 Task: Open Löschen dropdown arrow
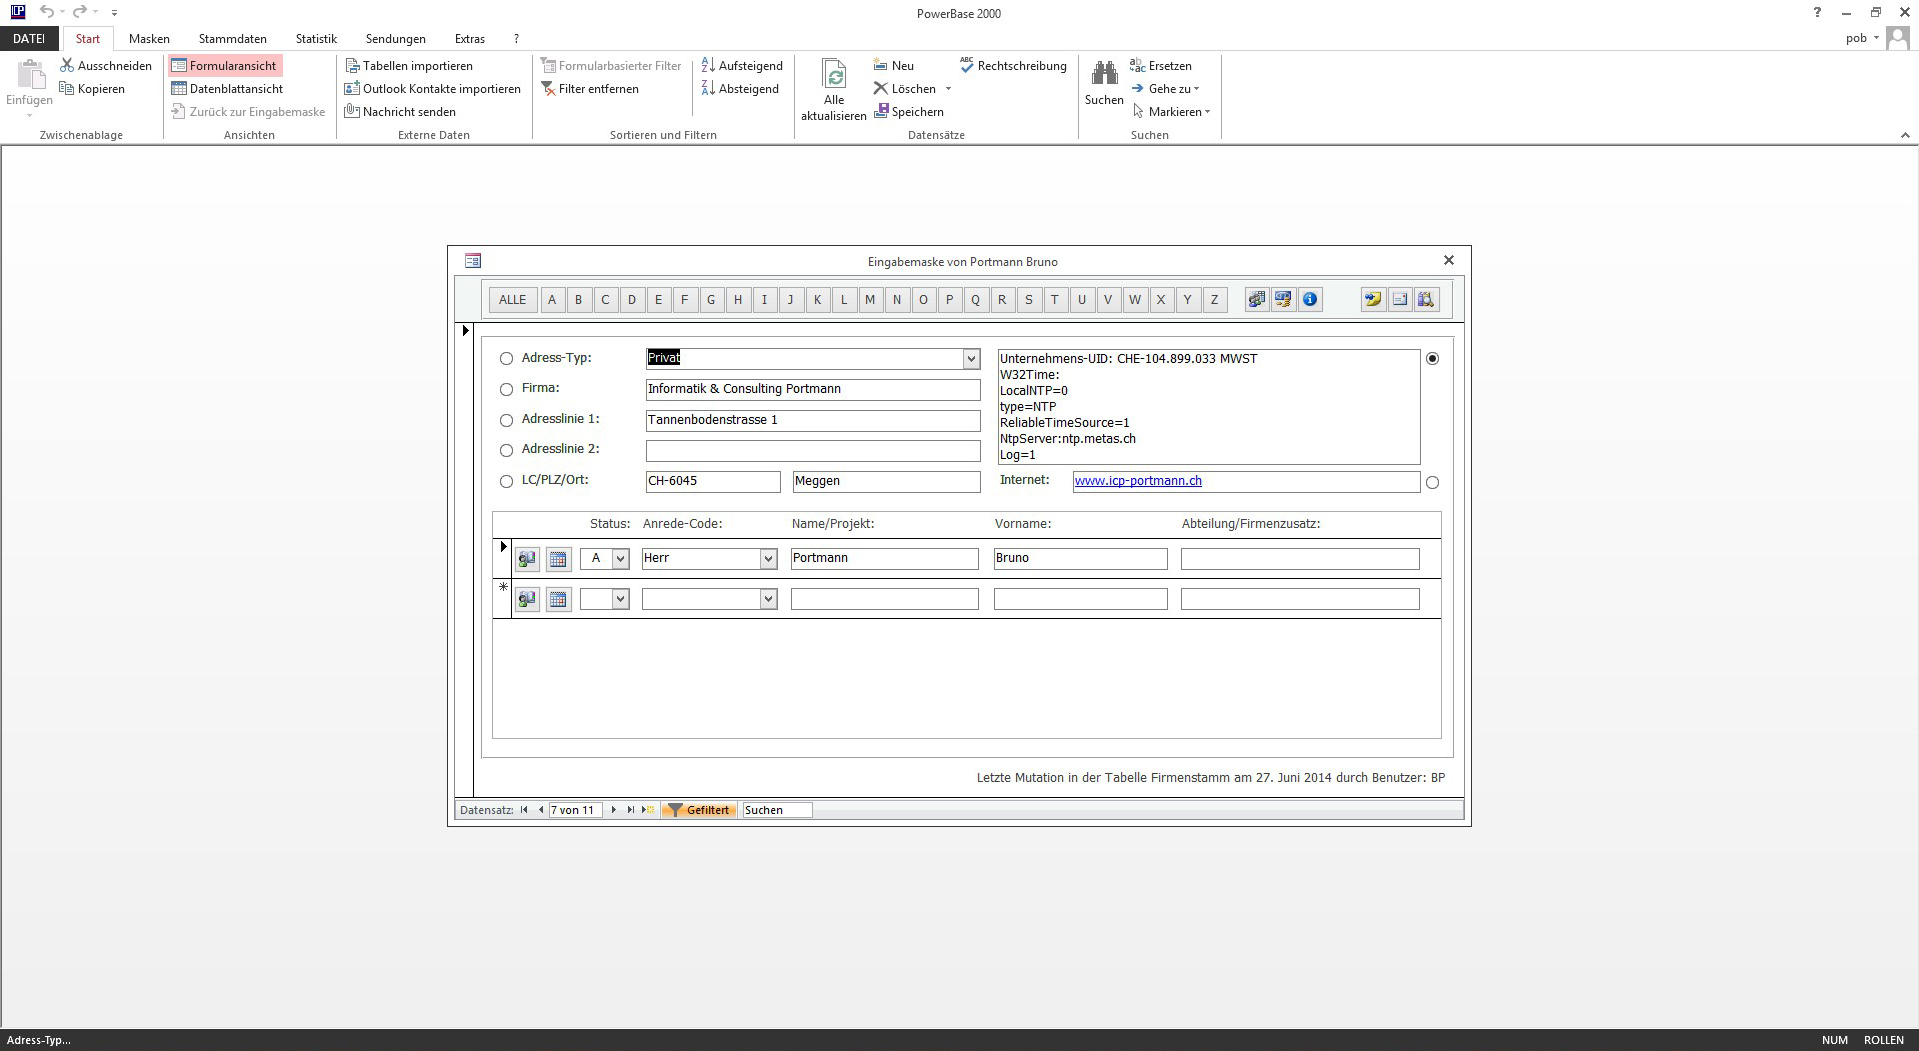click(x=948, y=89)
